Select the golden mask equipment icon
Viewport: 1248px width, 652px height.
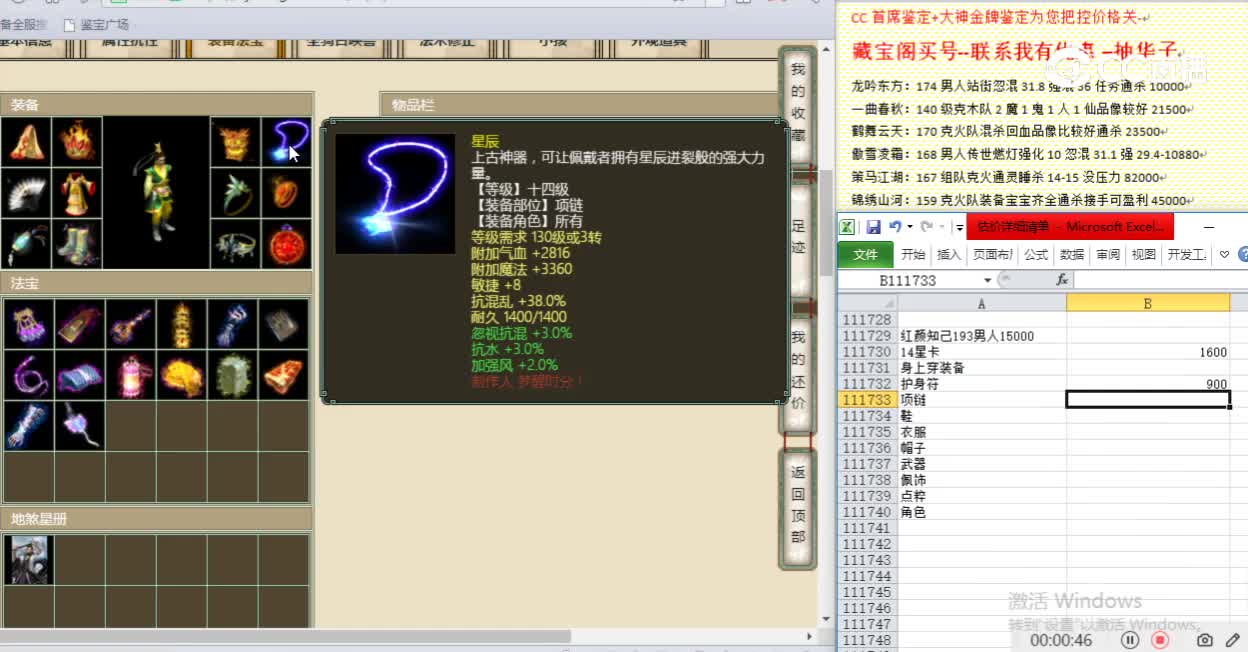[x=235, y=142]
